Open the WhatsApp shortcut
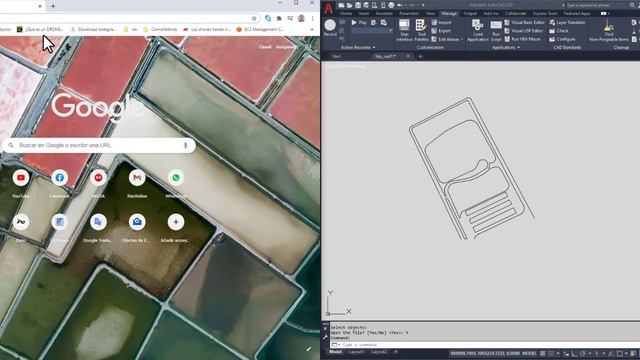This screenshot has width=640, height=360. 176,184
